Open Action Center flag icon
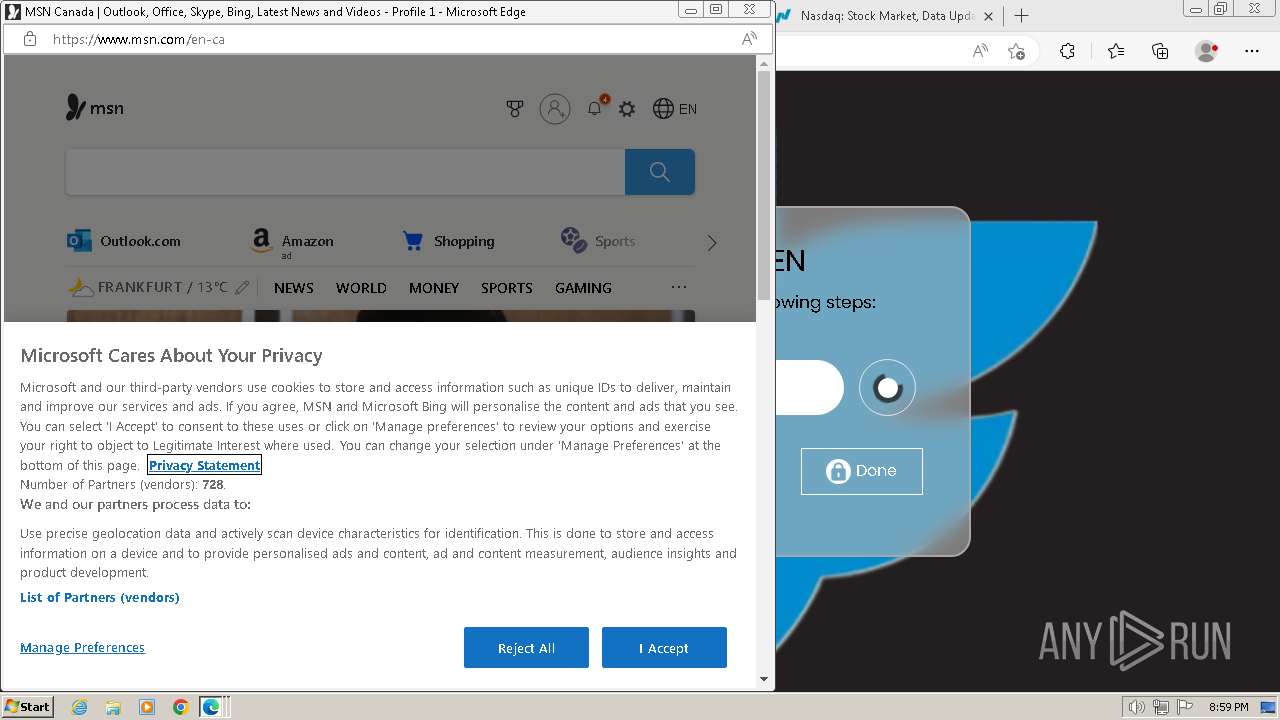1280x720 pixels. [x=1184, y=707]
